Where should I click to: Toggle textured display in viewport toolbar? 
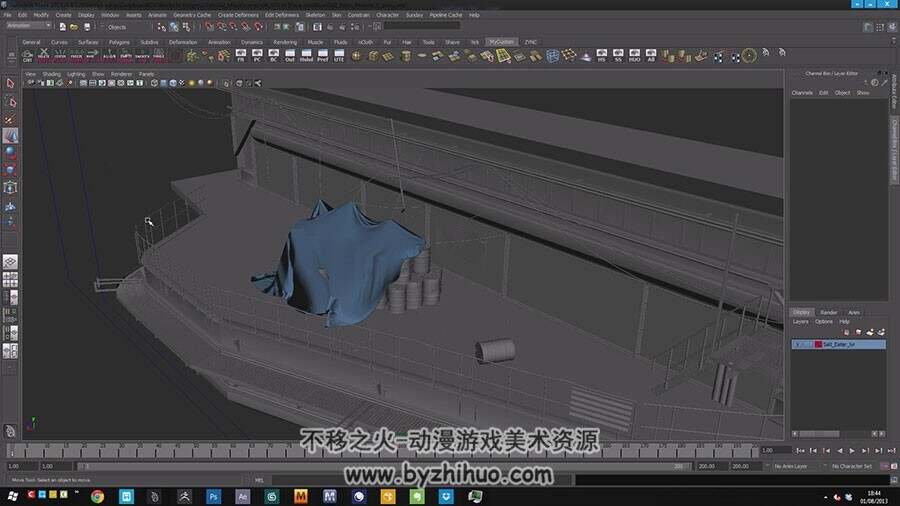pyautogui.click(x=182, y=83)
